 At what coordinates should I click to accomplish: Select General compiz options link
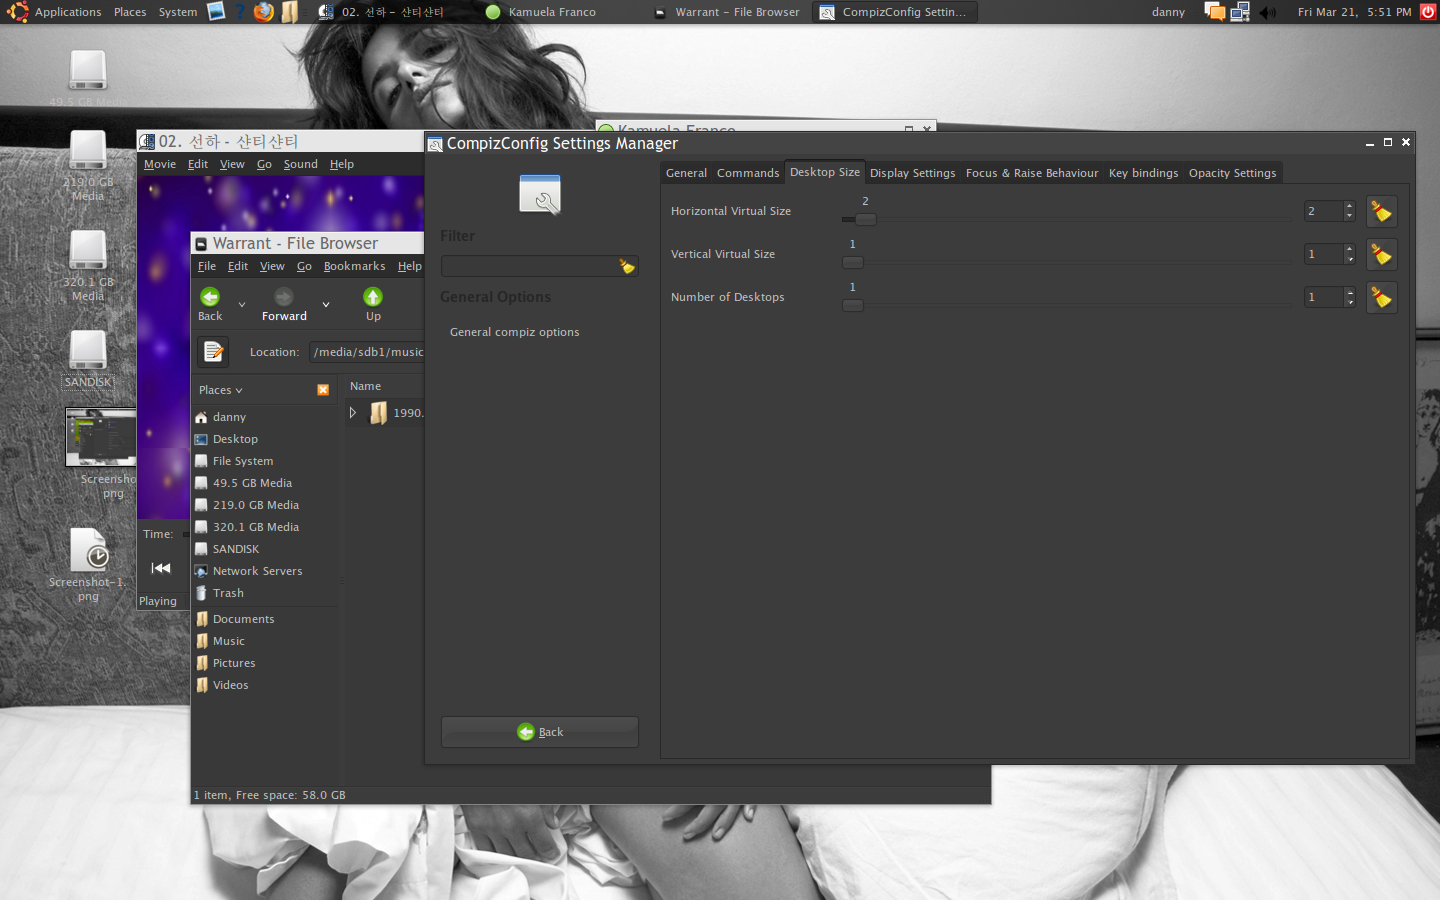514,332
